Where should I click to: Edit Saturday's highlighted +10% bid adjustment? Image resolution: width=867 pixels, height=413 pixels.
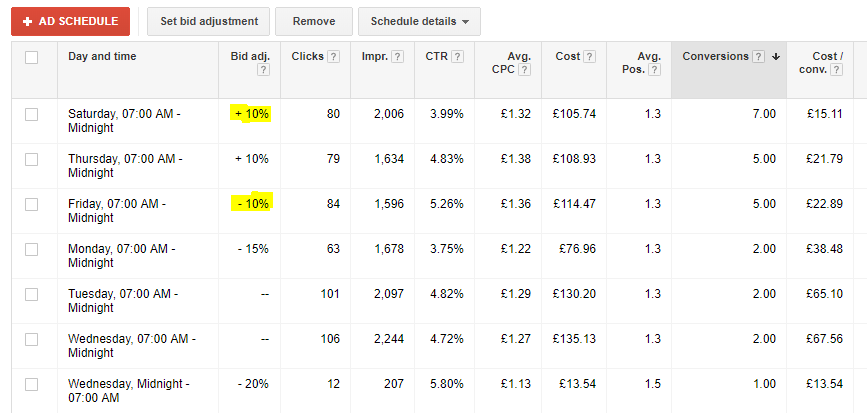coord(250,114)
